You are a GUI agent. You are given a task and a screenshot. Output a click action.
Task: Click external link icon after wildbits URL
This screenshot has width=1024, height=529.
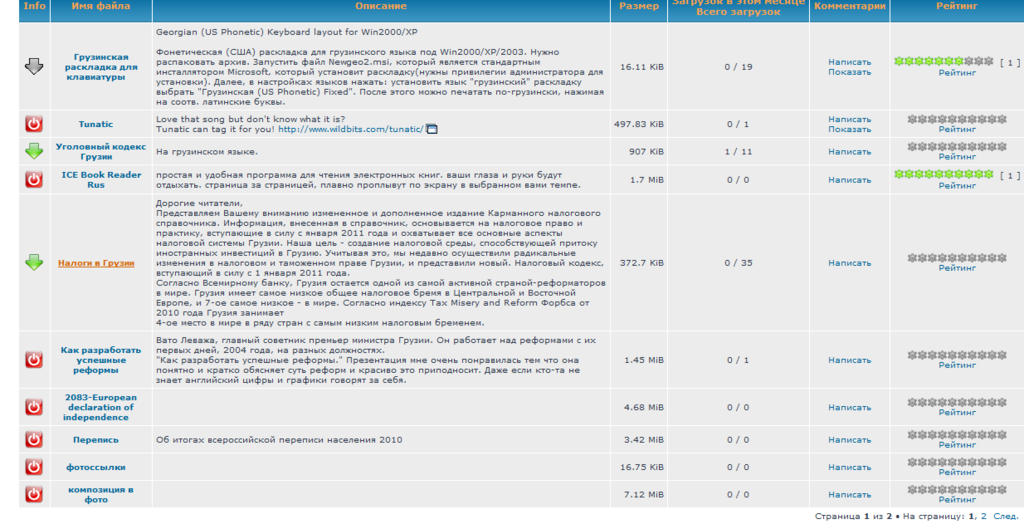click(432, 129)
